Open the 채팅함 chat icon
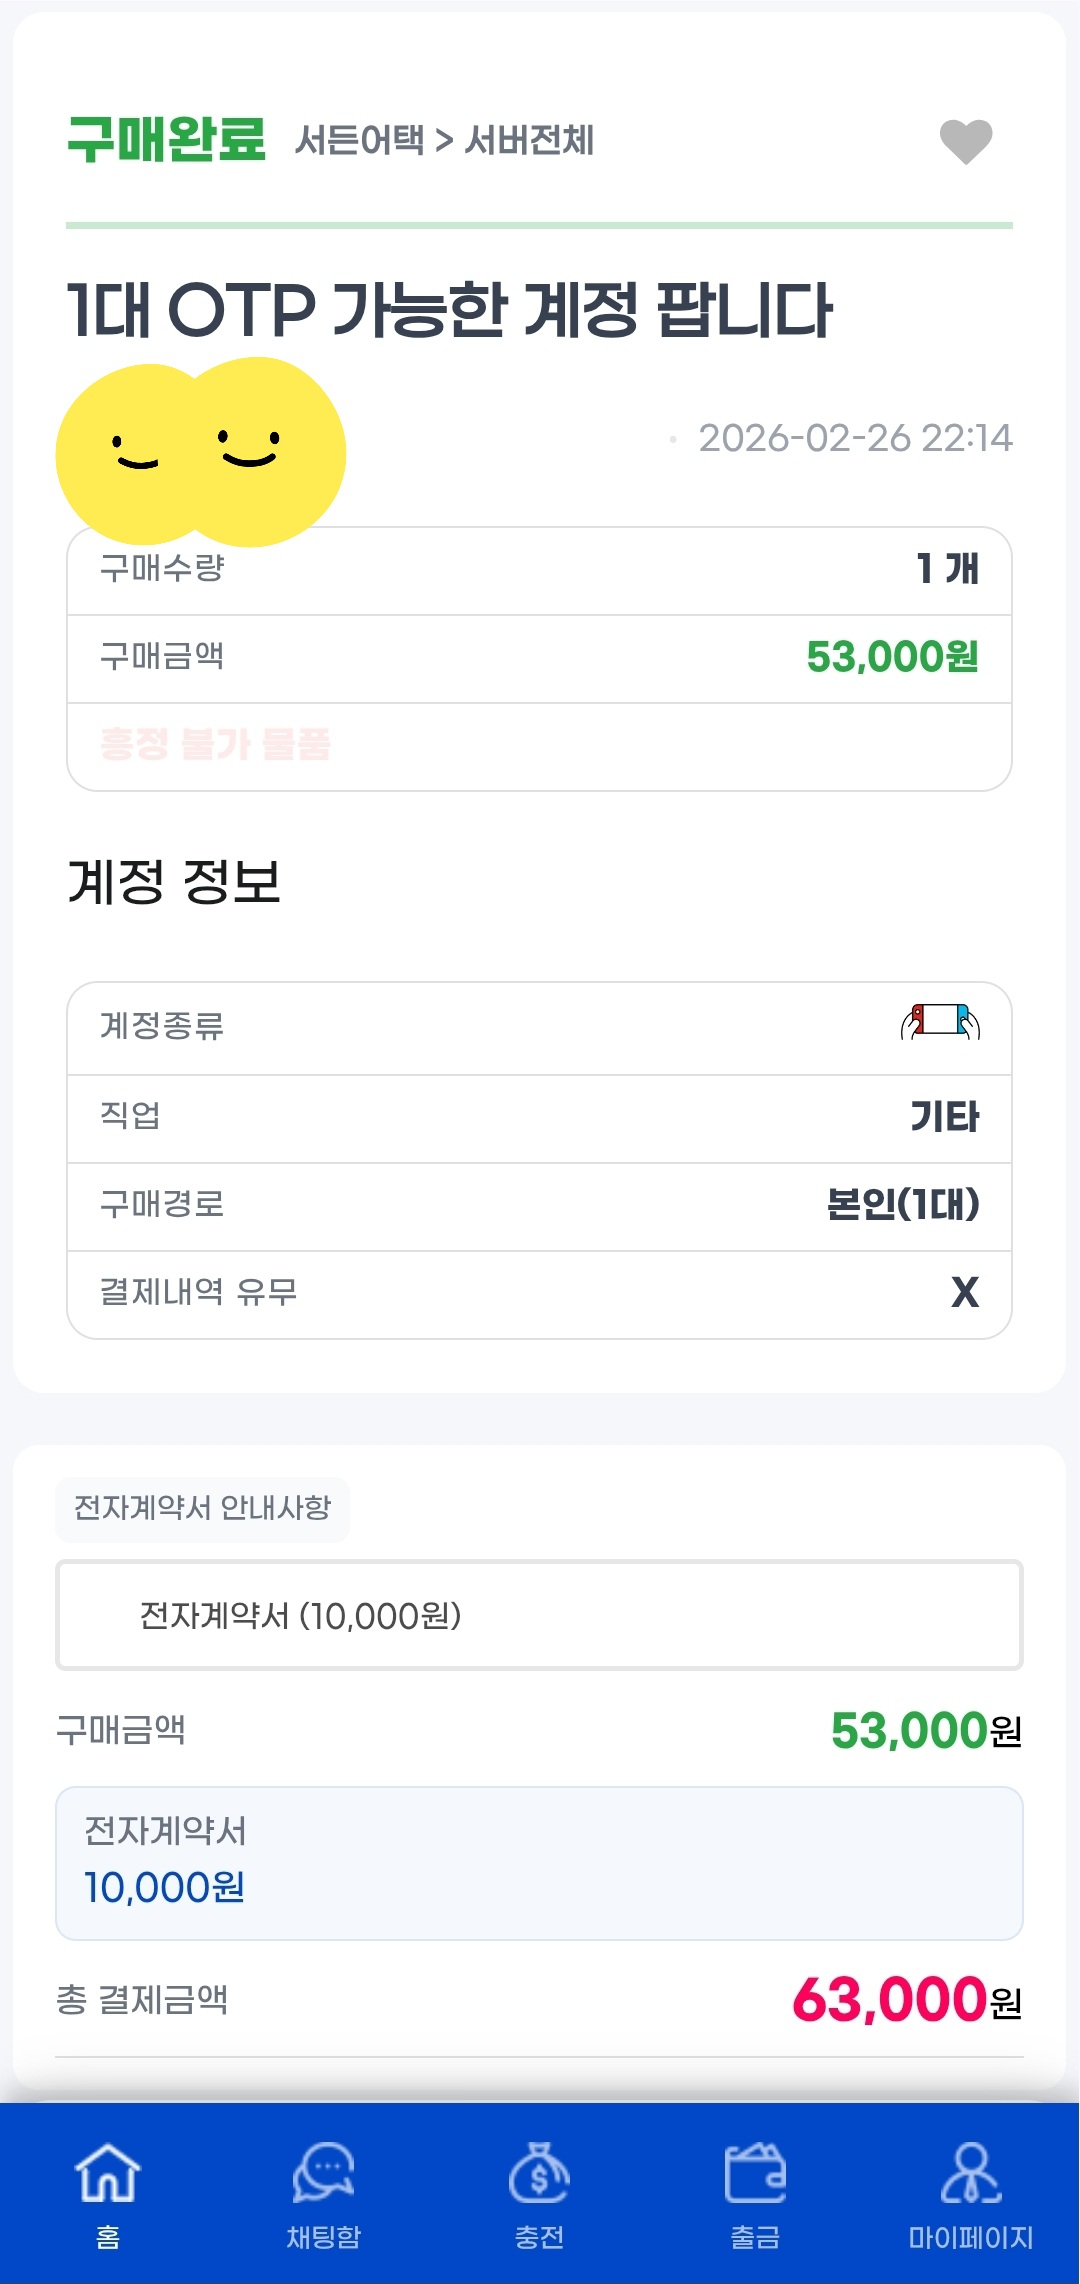The height and width of the screenshot is (2284, 1080). (323, 2174)
